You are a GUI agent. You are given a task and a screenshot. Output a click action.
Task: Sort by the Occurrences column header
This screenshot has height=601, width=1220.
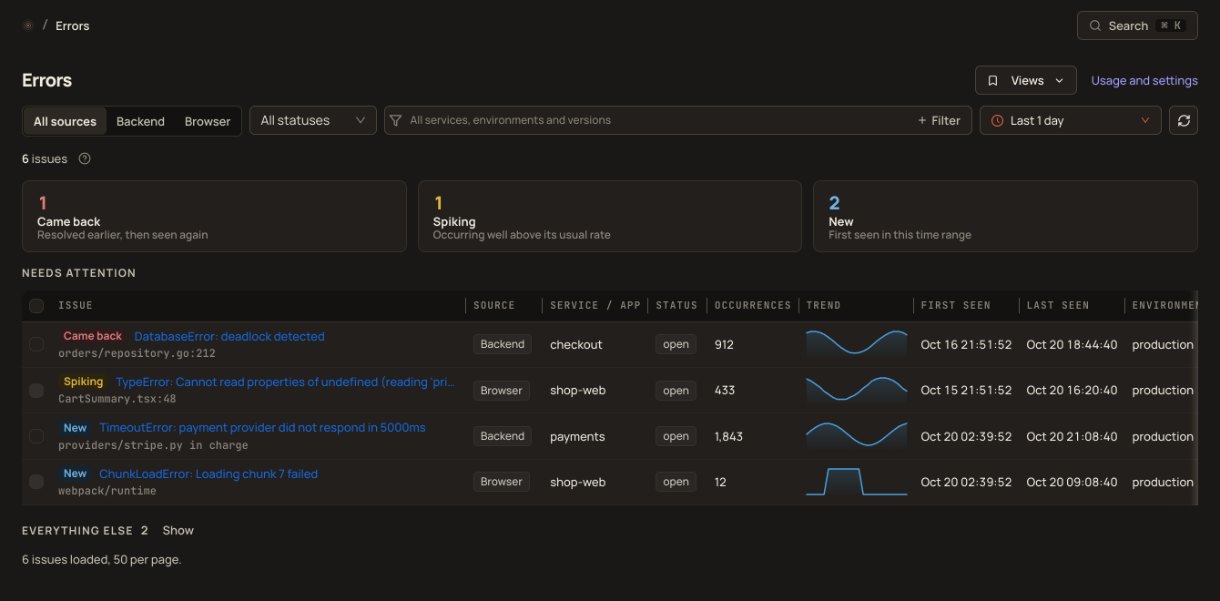(752, 305)
